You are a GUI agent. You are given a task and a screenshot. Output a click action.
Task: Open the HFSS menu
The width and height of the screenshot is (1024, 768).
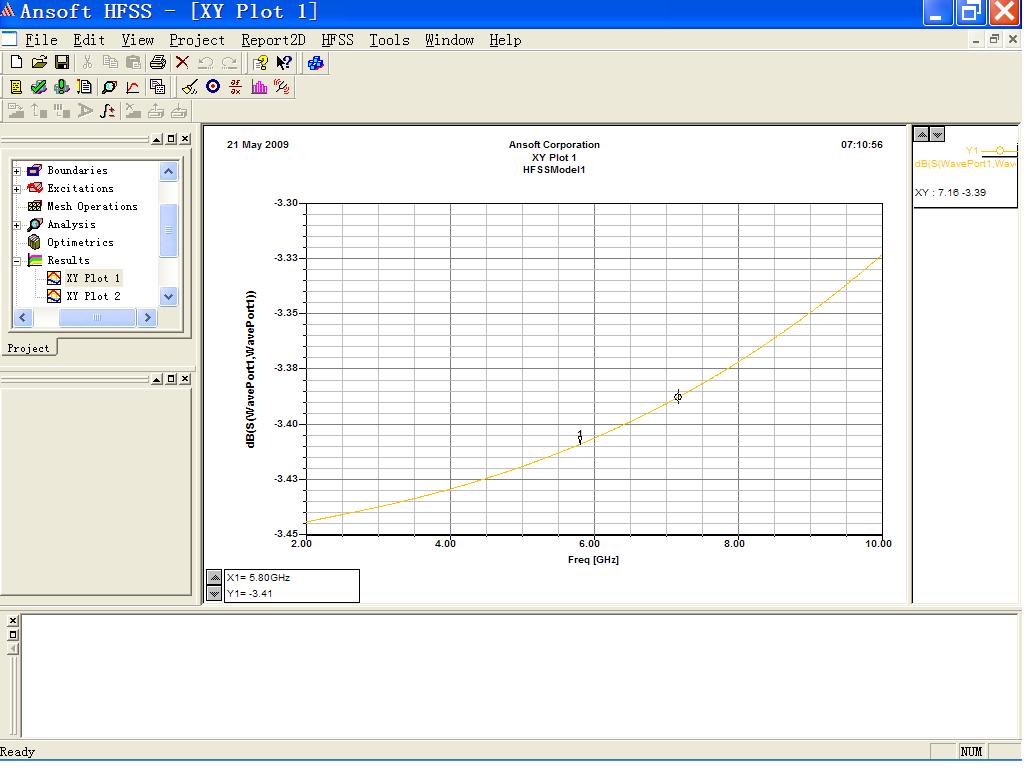click(x=337, y=40)
